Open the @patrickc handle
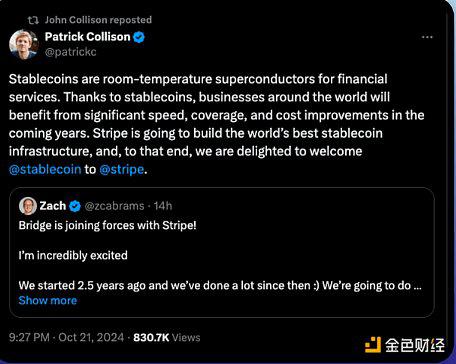The image size is (456, 364). coord(71,52)
